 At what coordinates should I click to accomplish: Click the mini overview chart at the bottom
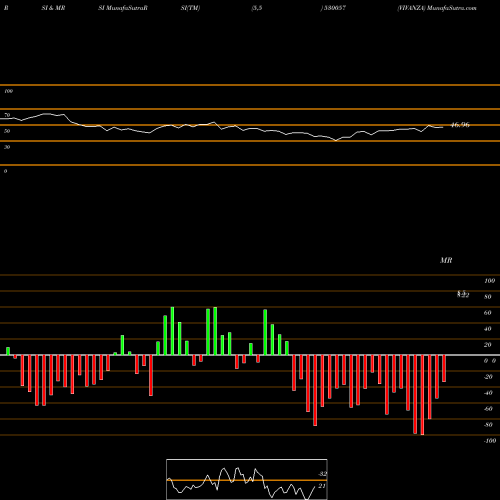[247, 479]
